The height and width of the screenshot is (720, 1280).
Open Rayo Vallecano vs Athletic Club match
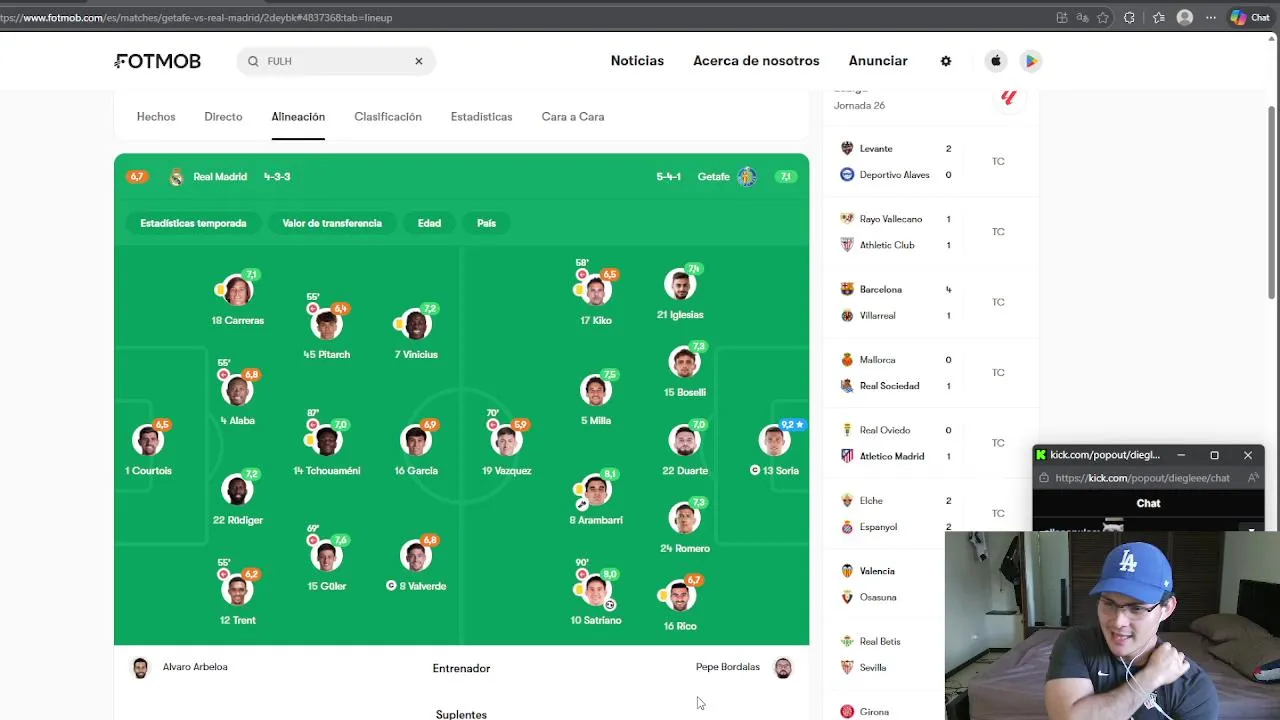pyautogui.click(x=930, y=232)
